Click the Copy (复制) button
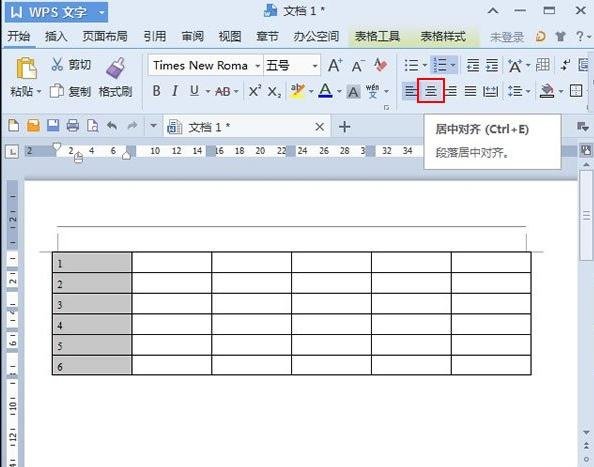 [70, 91]
